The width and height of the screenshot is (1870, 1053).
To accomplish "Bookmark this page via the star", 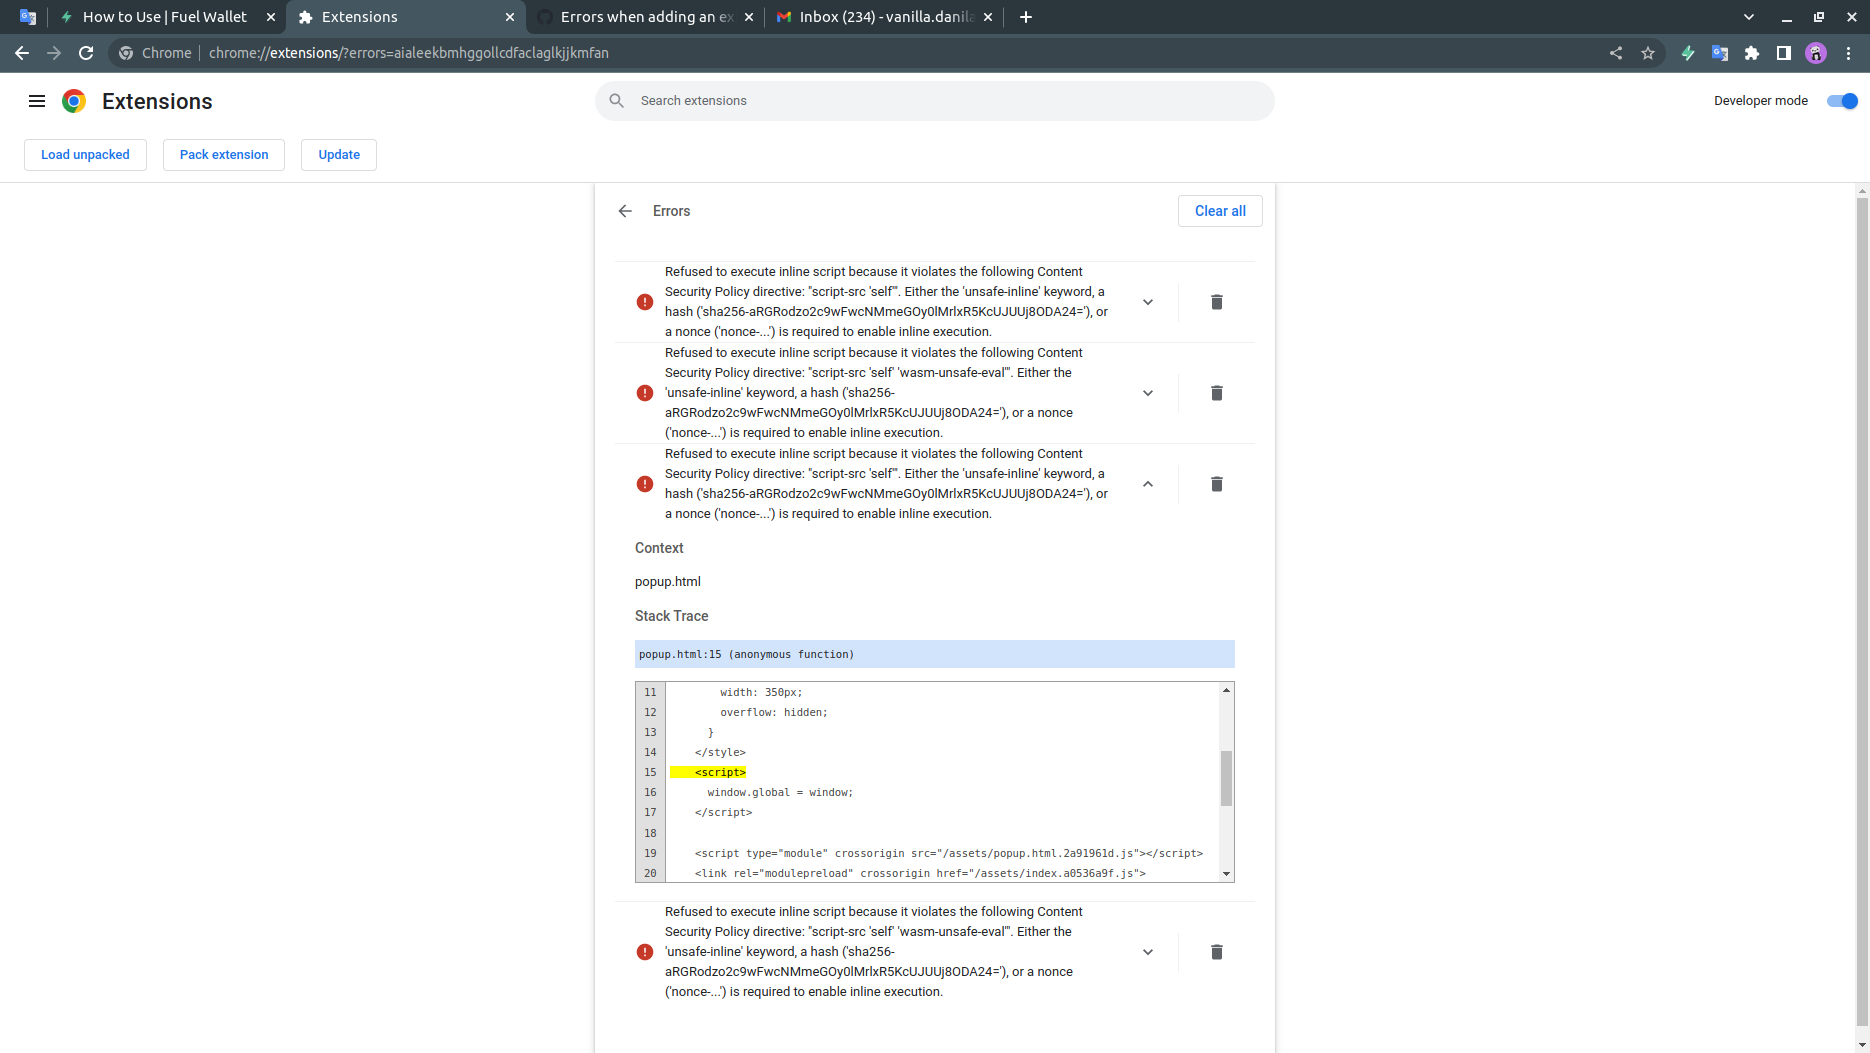I will (x=1648, y=53).
